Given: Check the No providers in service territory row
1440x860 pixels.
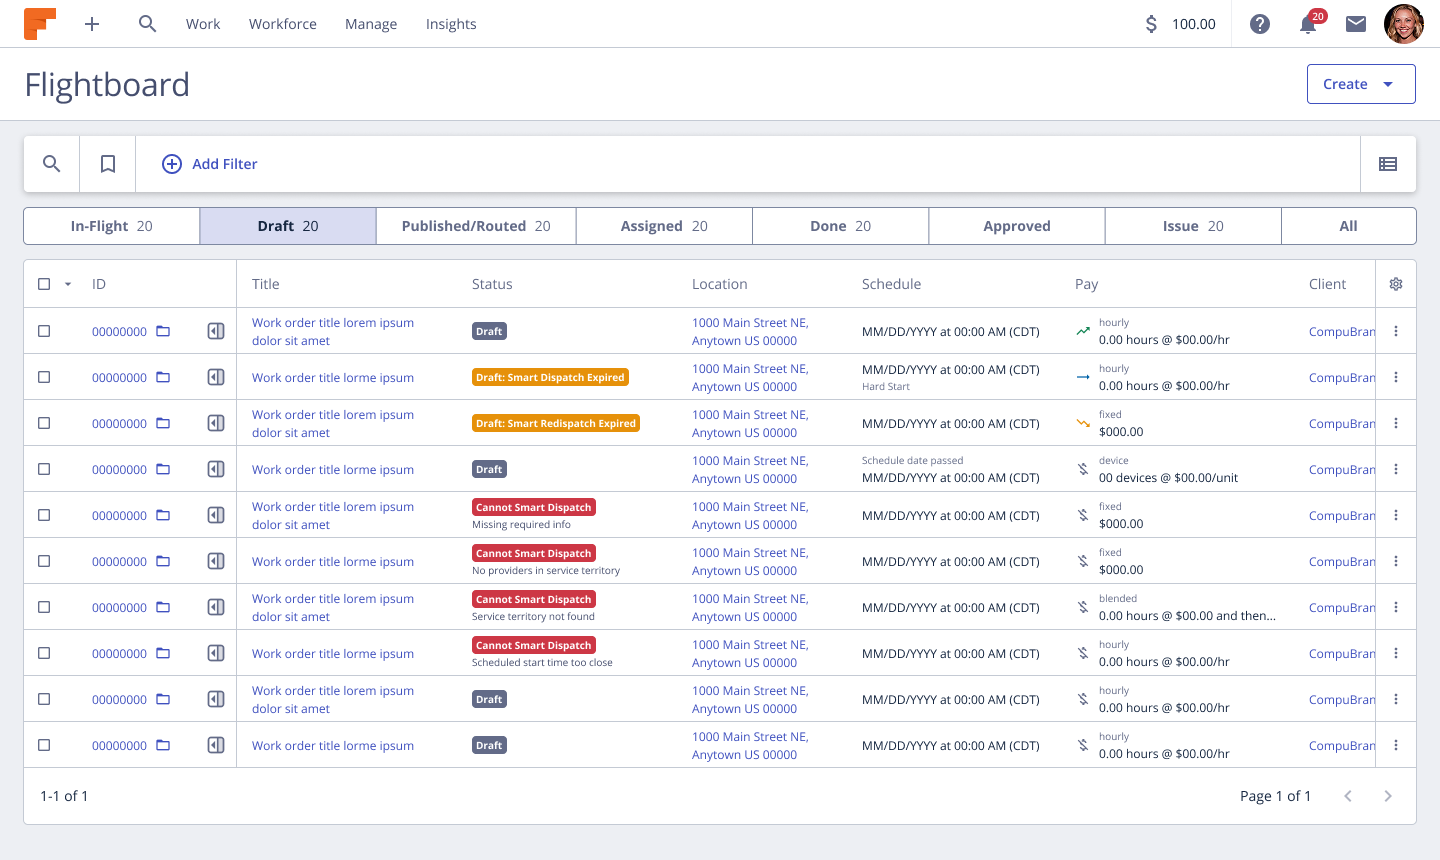Looking at the screenshot, I should pos(44,561).
